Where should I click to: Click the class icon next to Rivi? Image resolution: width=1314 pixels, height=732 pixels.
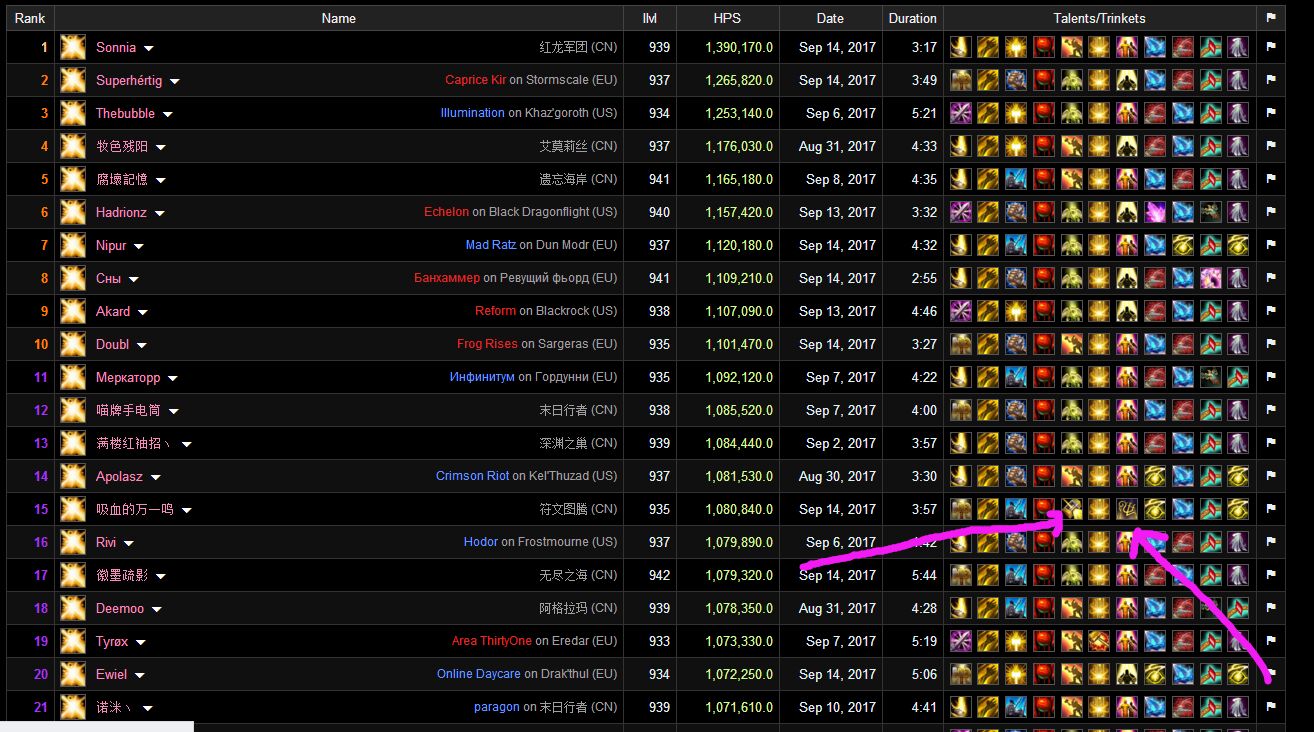click(x=72, y=542)
